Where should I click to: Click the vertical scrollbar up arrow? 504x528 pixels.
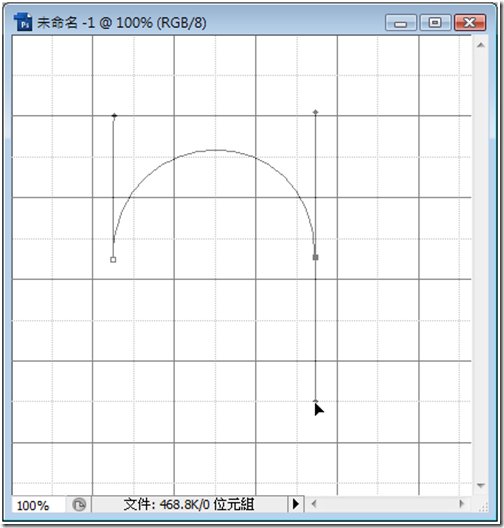481,45
